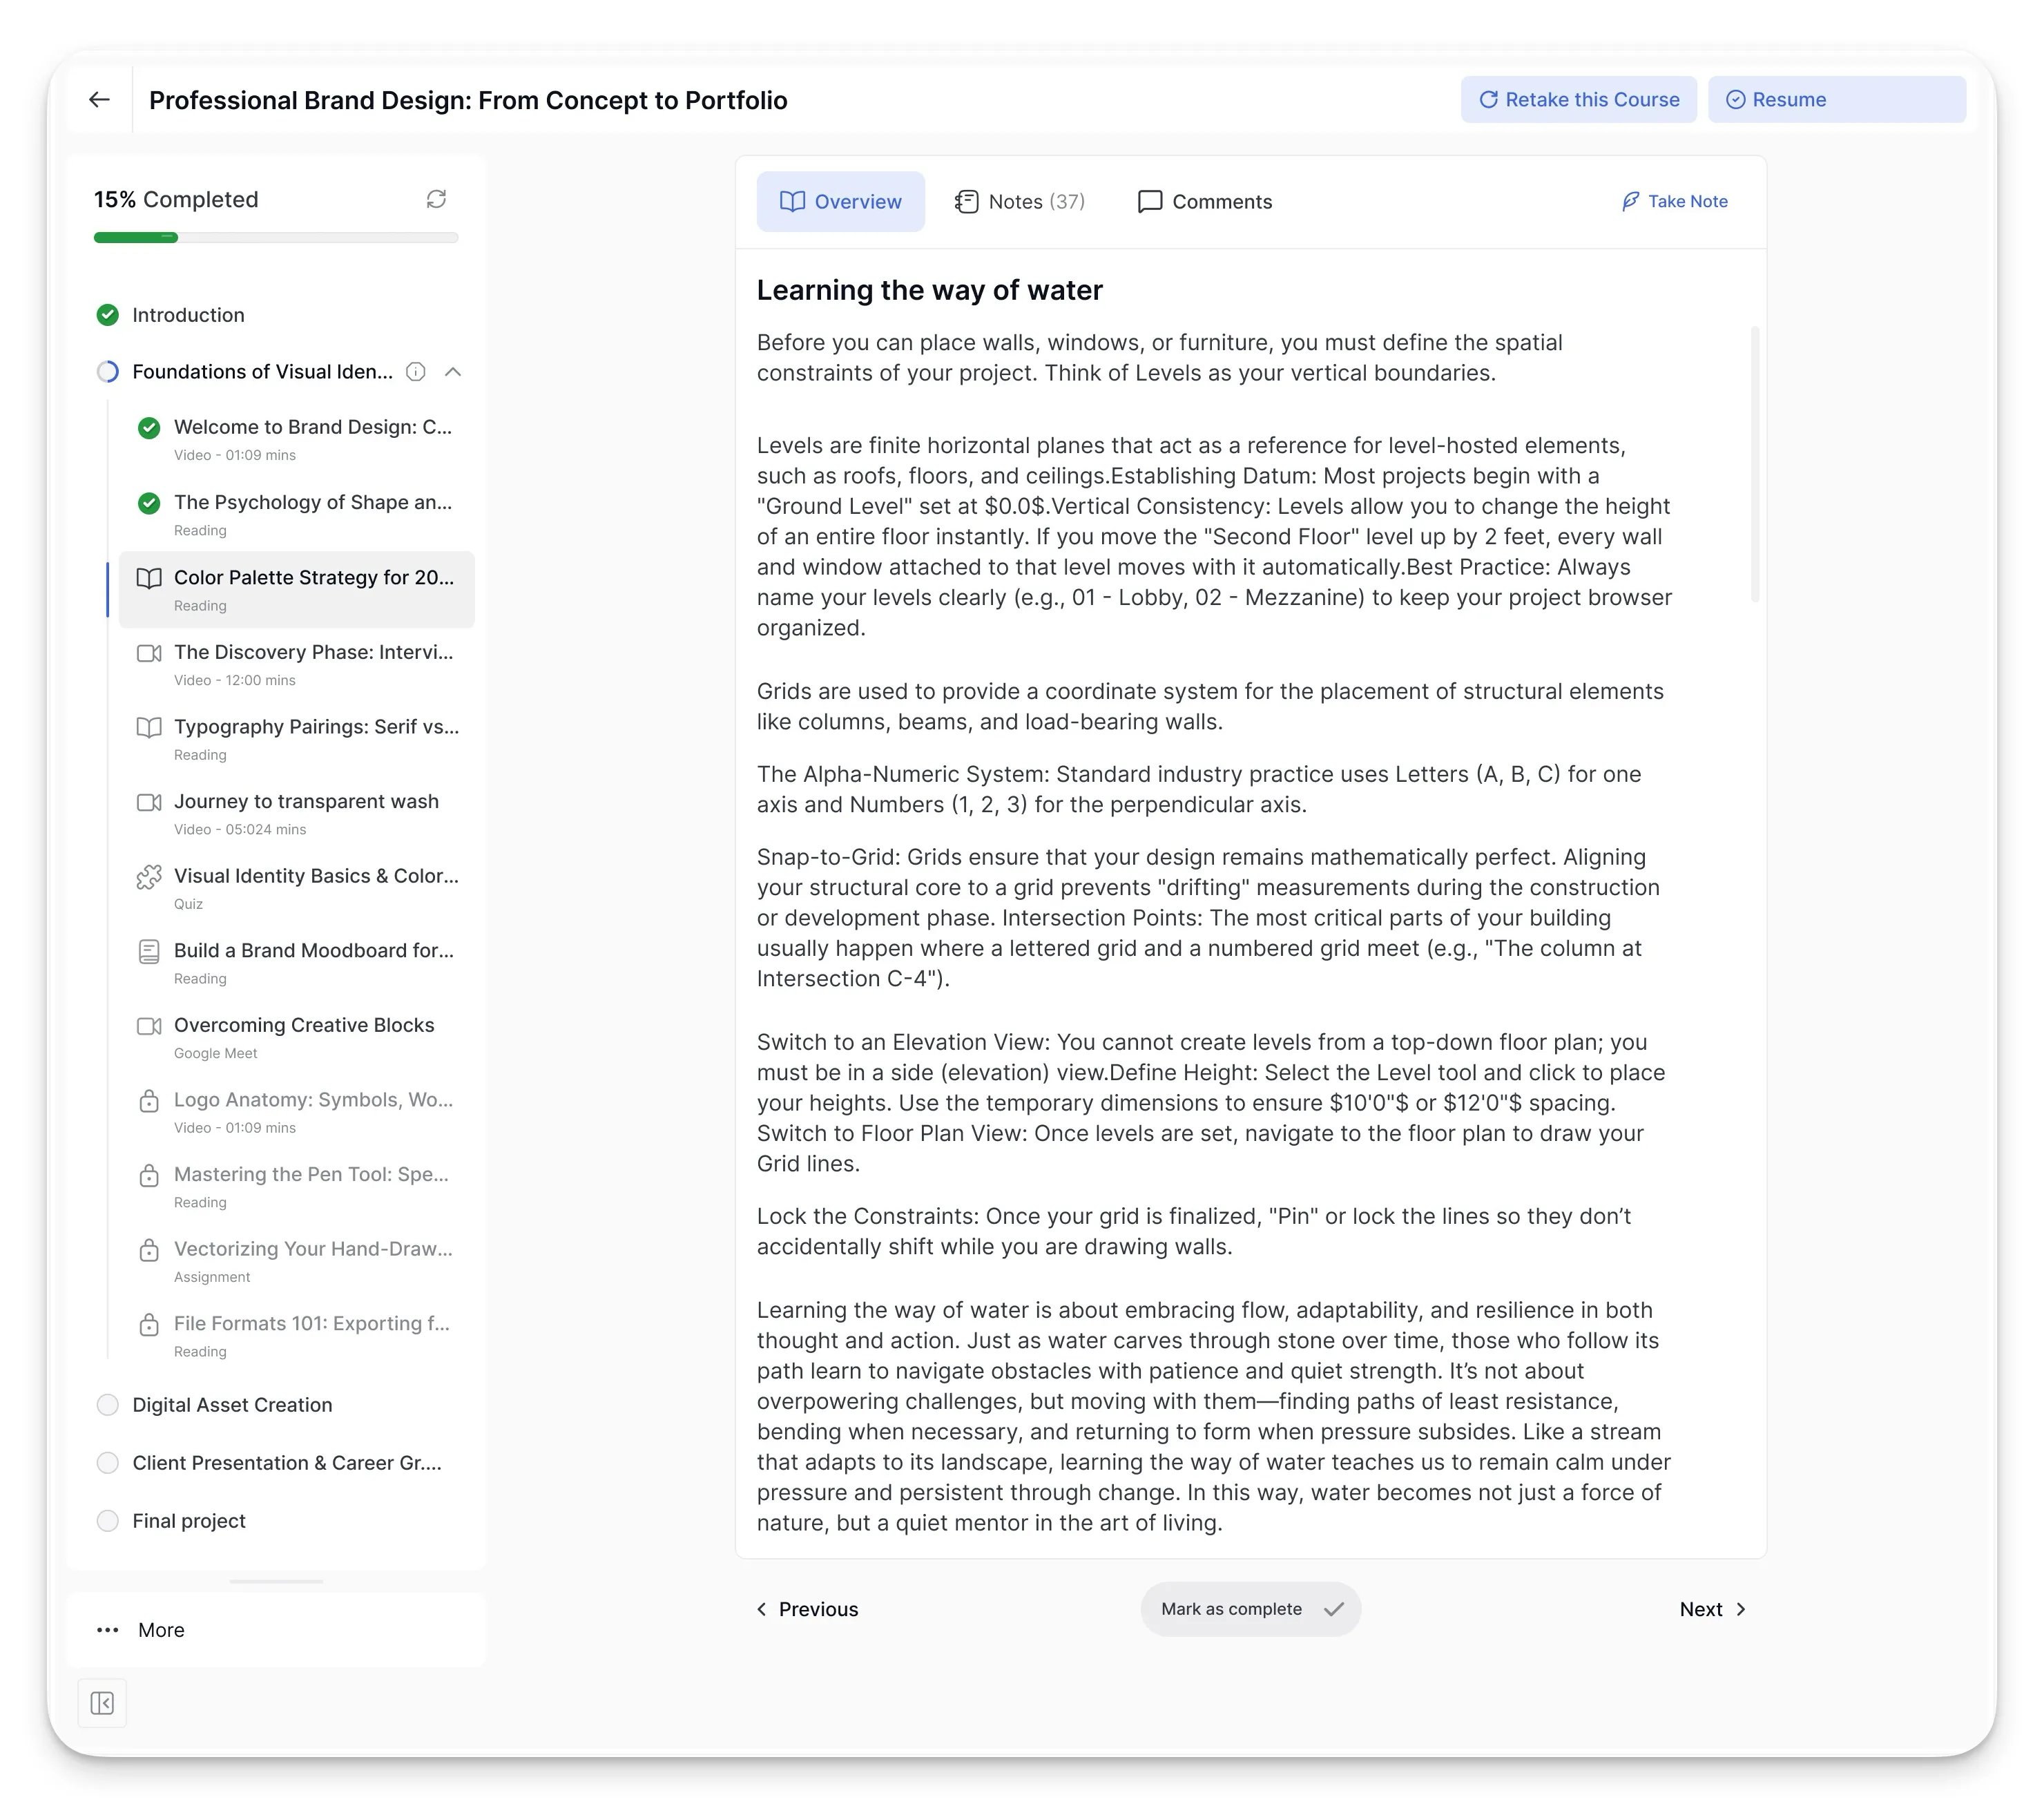Click the course title text
The width and height of the screenshot is (2044, 1804).
click(468, 100)
